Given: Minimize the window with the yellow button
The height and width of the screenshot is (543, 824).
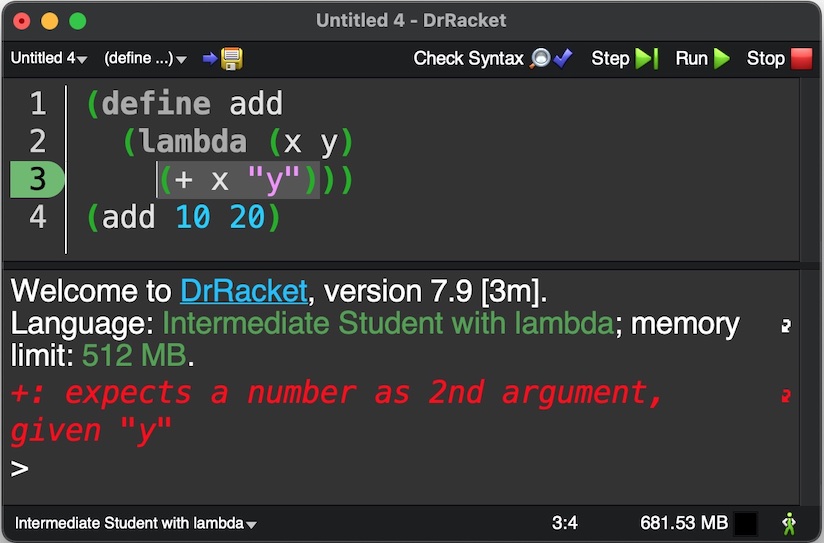Looking at the screenshot, I should tap(50, 21).
